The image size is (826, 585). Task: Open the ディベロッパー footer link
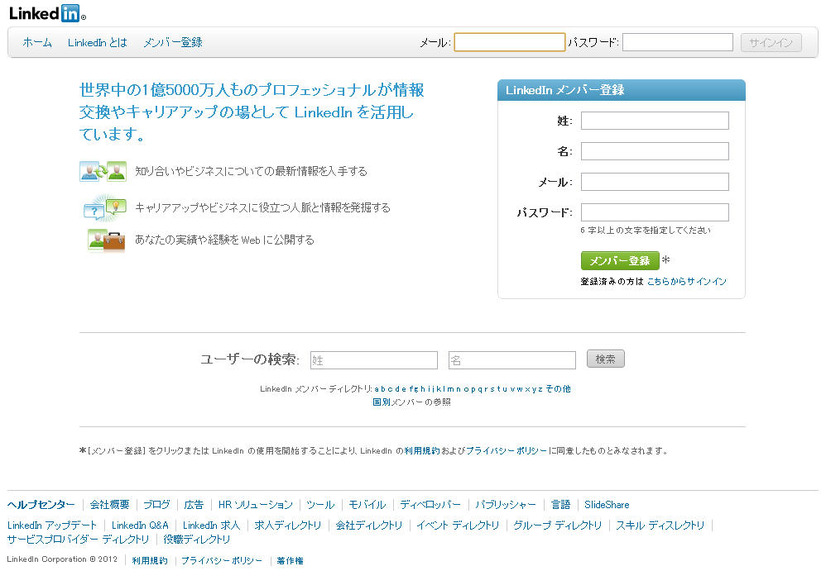click(430, 505)
